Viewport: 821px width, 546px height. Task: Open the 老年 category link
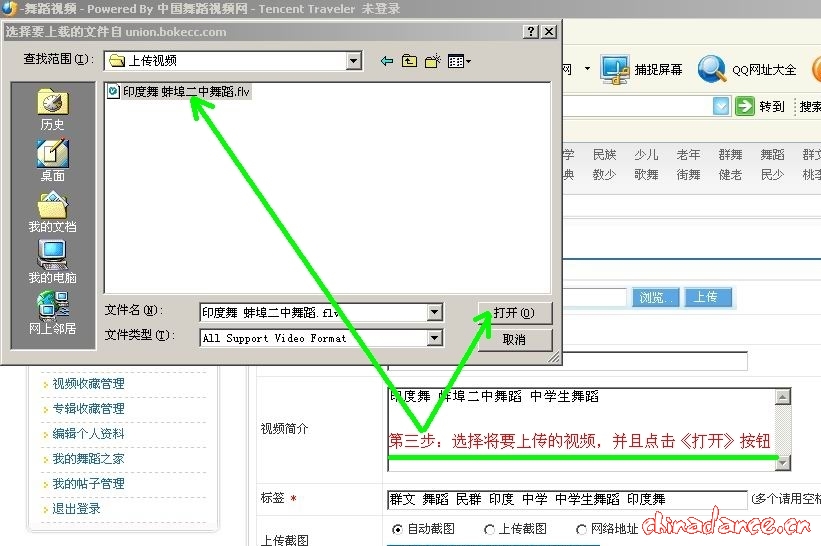coord(688,154)
